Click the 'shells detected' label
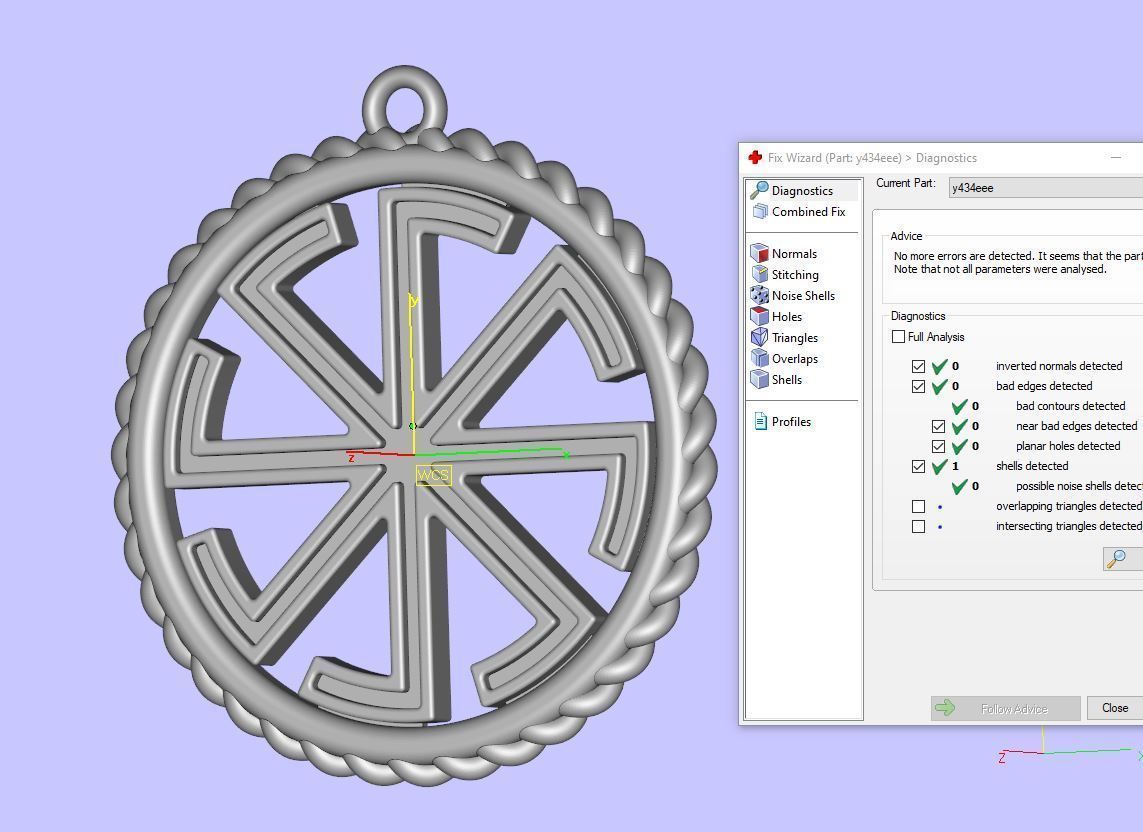Image resolution: width=1143 pixels, height=832 pixels. pos(1031,466)
